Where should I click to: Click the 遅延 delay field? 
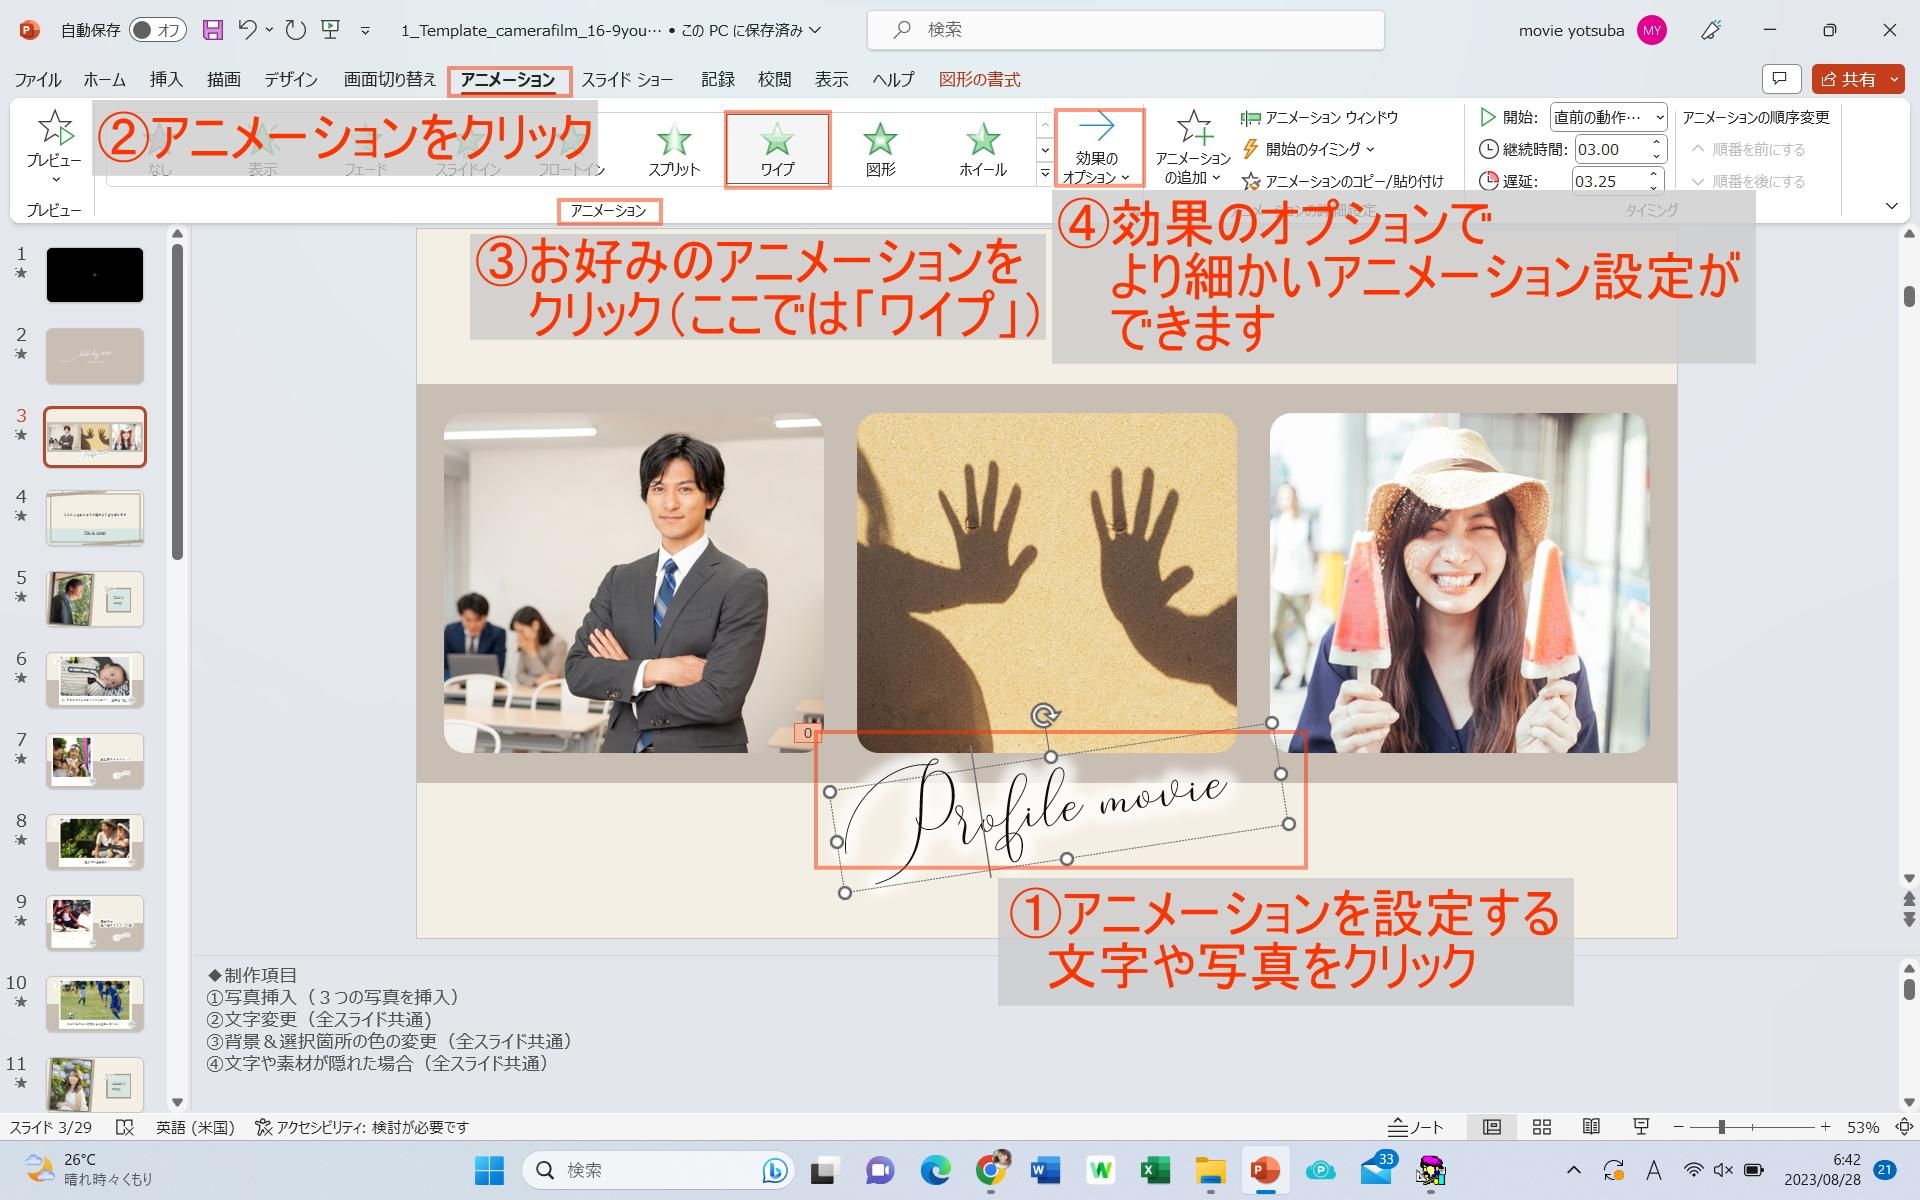click(1610, 181)
